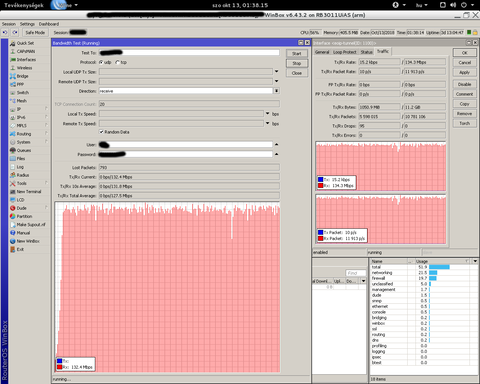
Task: Open the Radius menu entry
Action: (23, 175)
